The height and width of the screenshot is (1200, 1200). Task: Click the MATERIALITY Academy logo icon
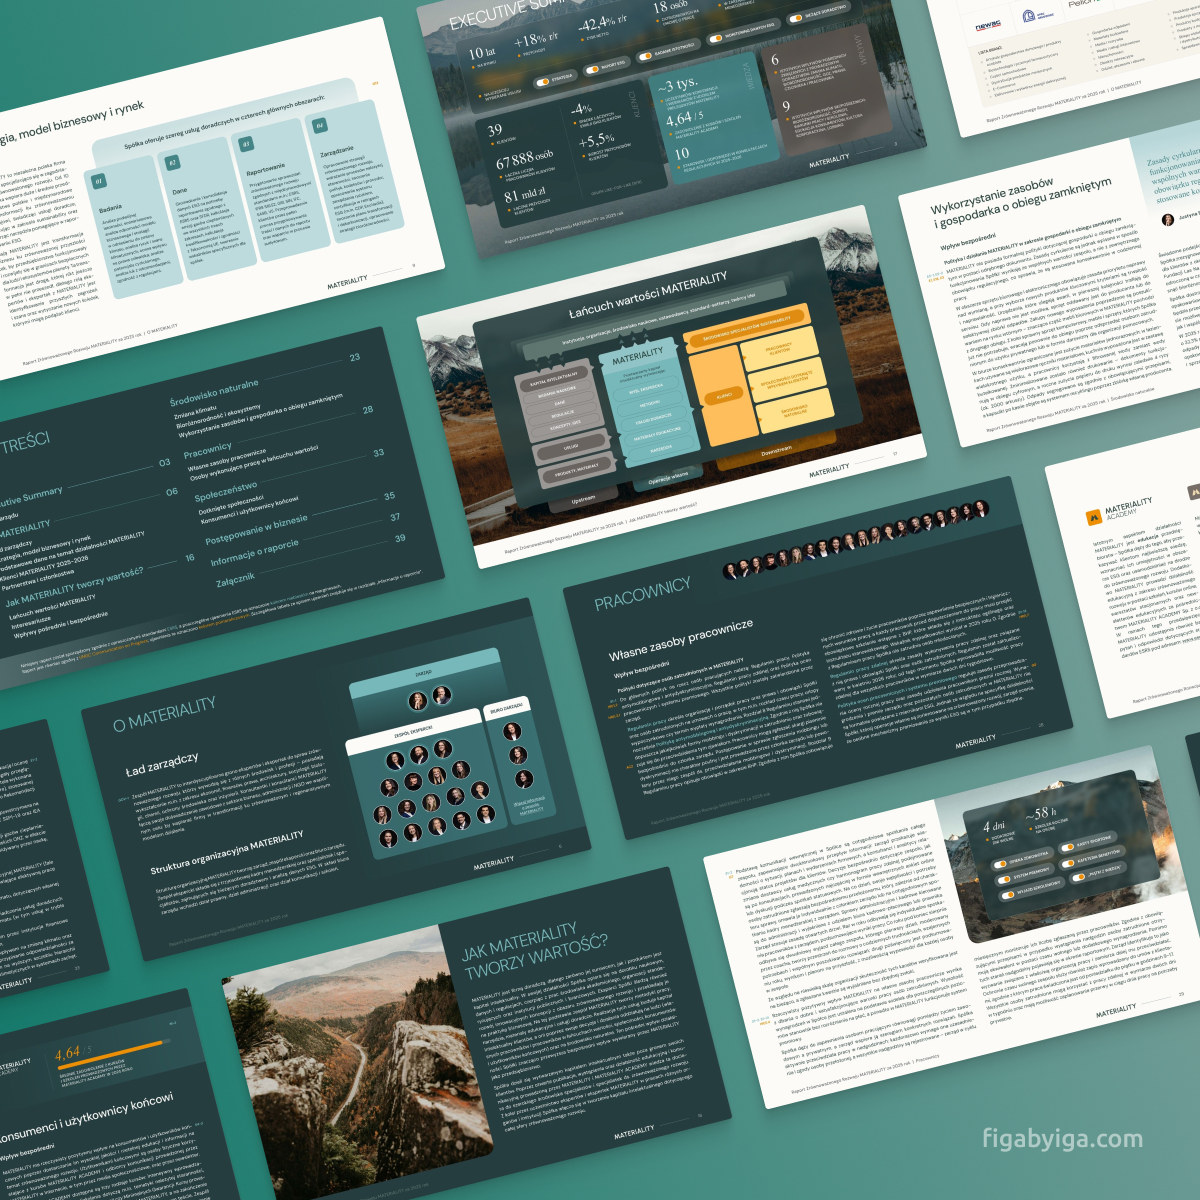(1094, 516)
